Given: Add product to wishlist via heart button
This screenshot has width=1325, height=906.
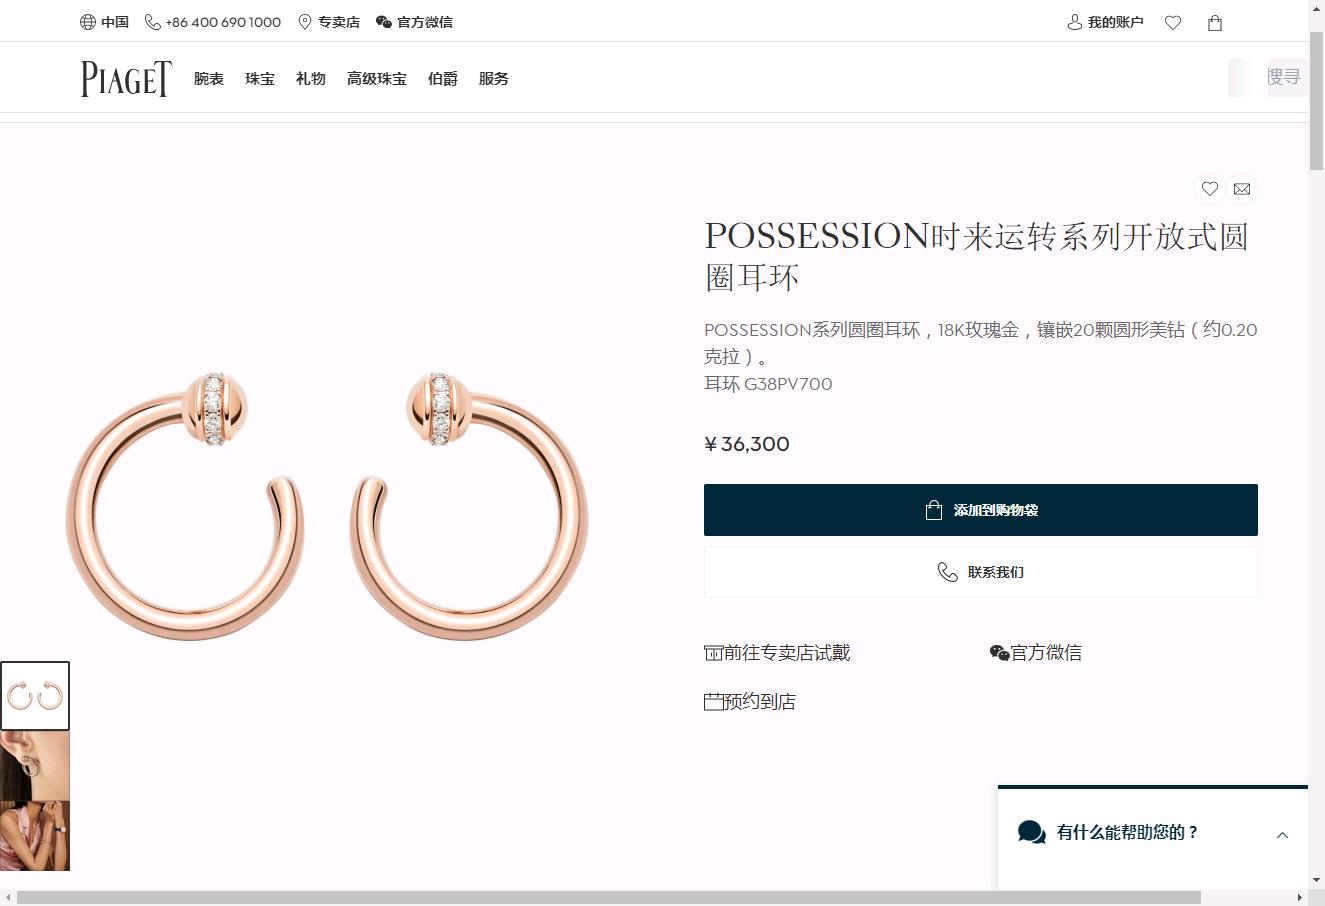Looking at the screenshot, I should (1210, 189).
